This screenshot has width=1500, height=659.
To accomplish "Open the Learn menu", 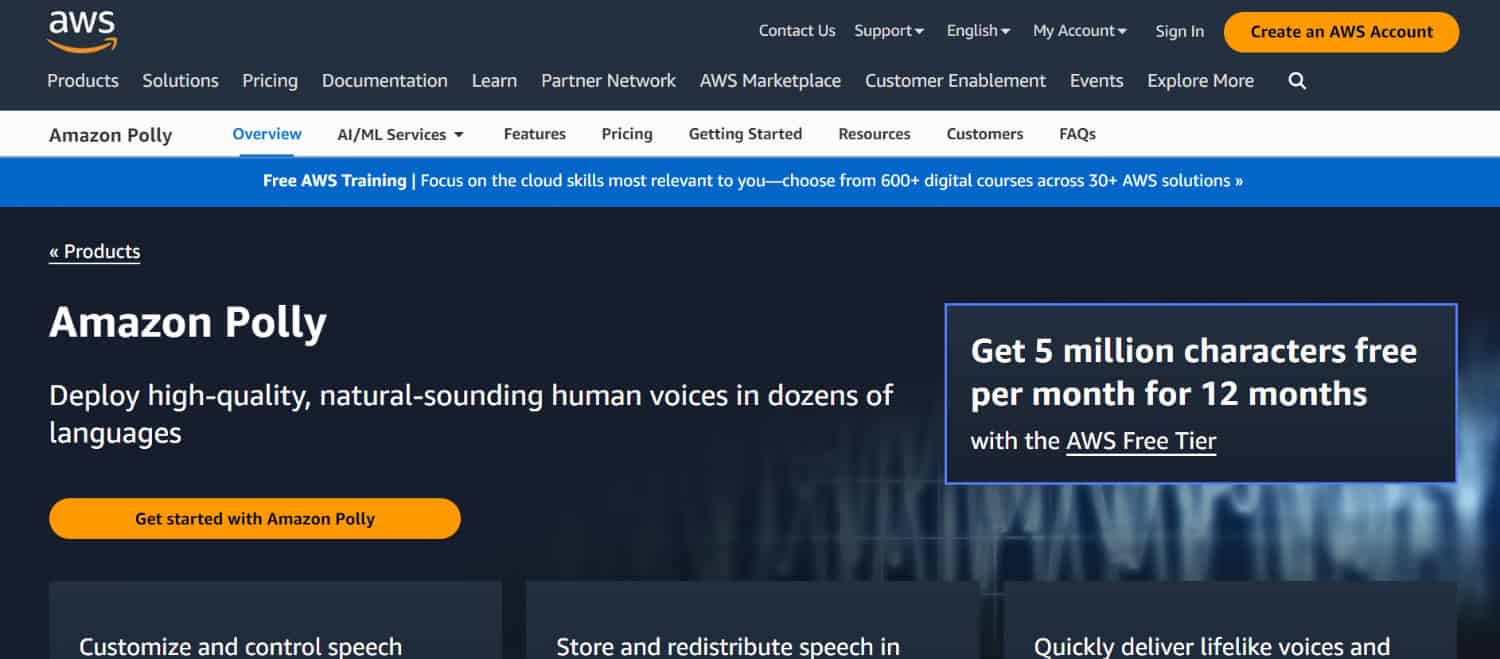I will click(x=494, y=81).
